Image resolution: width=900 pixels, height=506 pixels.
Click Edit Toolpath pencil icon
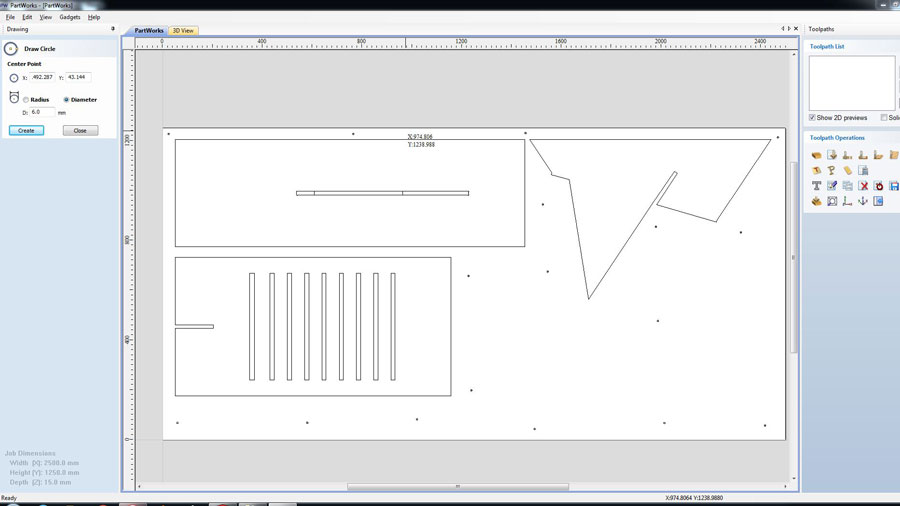point(832,186)
